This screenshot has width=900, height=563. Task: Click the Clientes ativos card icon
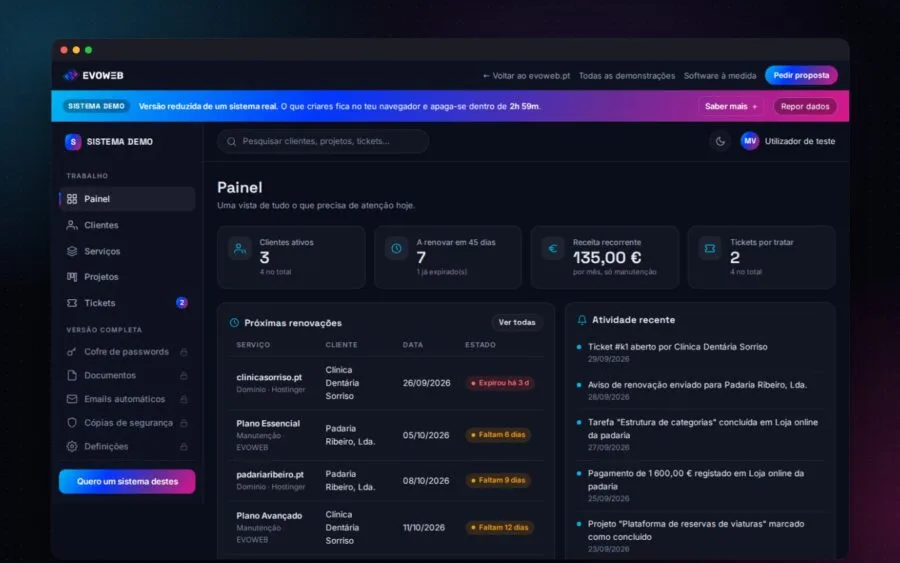(x=239, y=249)
